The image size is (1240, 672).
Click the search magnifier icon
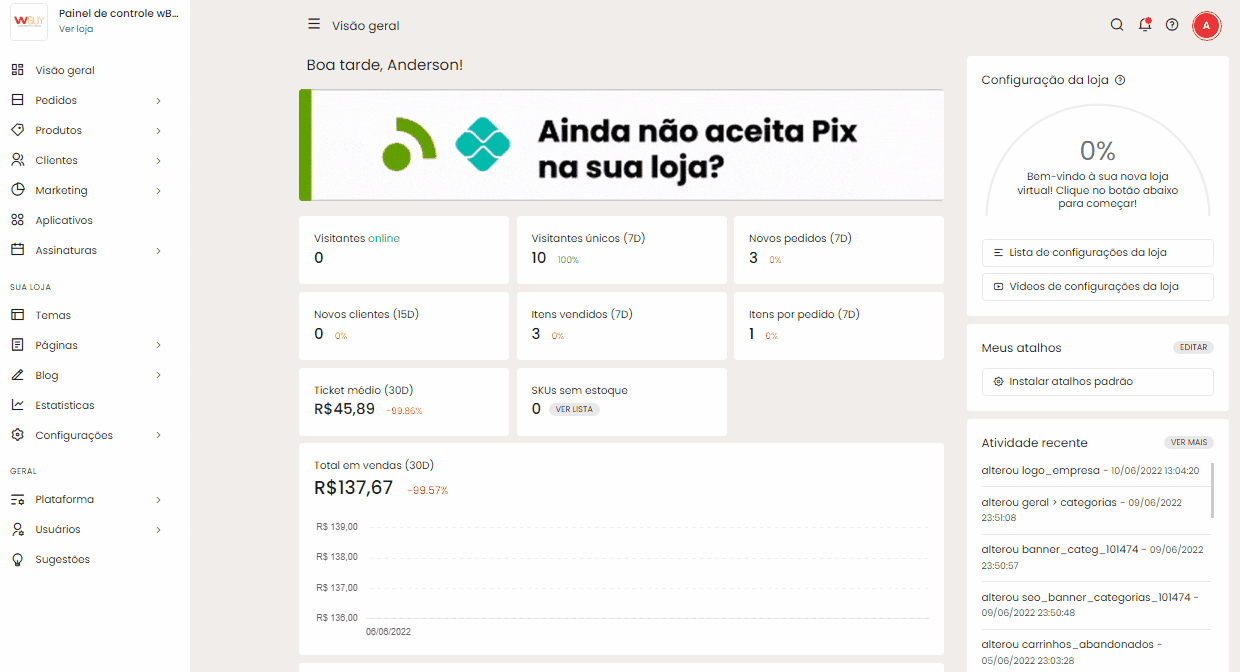(1117, 25)
